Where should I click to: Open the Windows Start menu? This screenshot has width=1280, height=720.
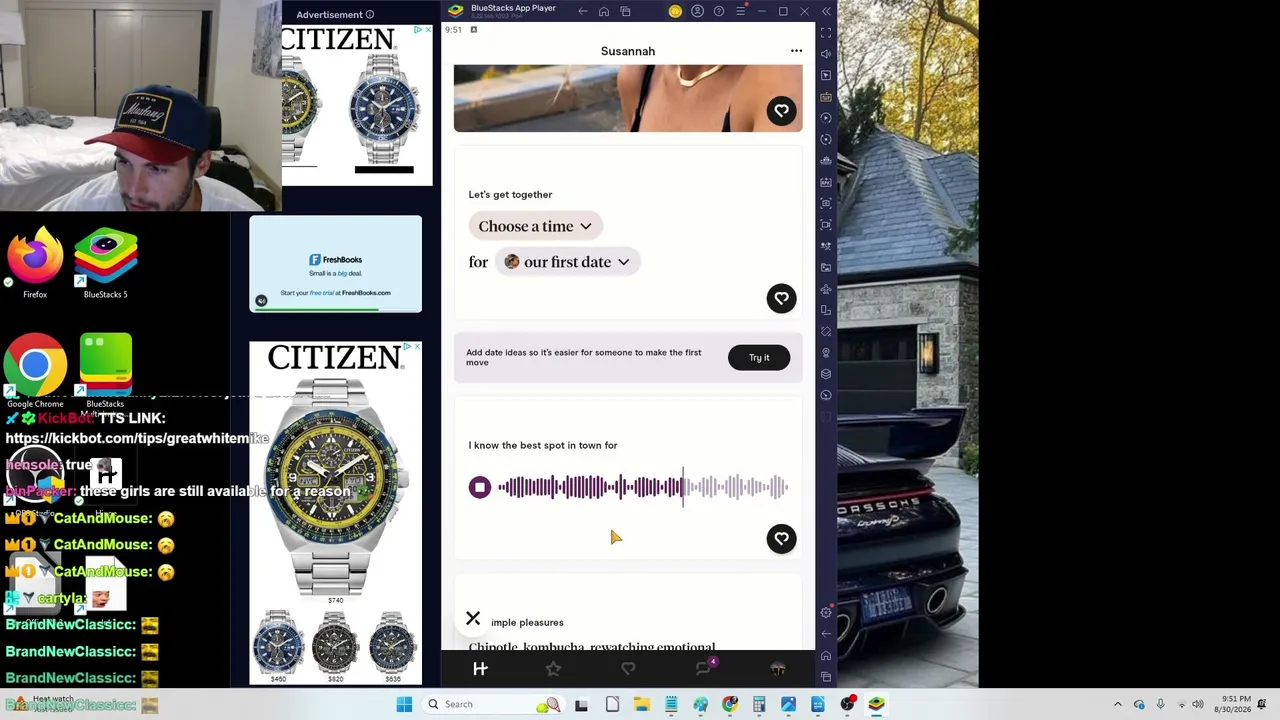click(404, 704)
